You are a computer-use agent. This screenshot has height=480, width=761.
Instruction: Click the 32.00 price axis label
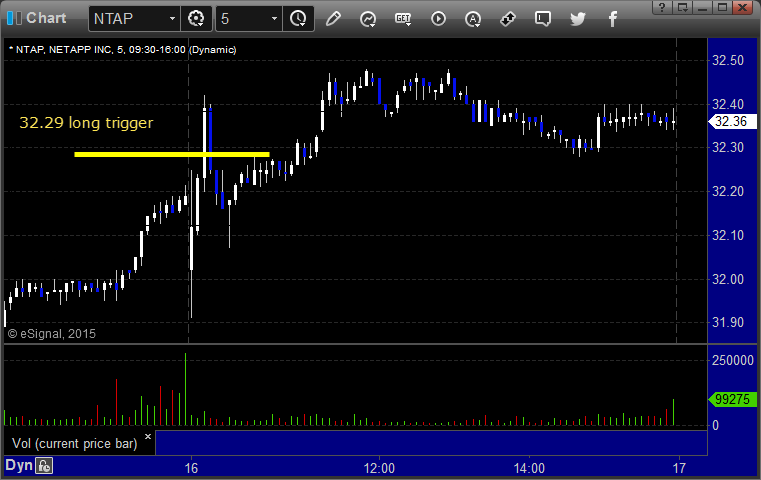coord(728,279)
